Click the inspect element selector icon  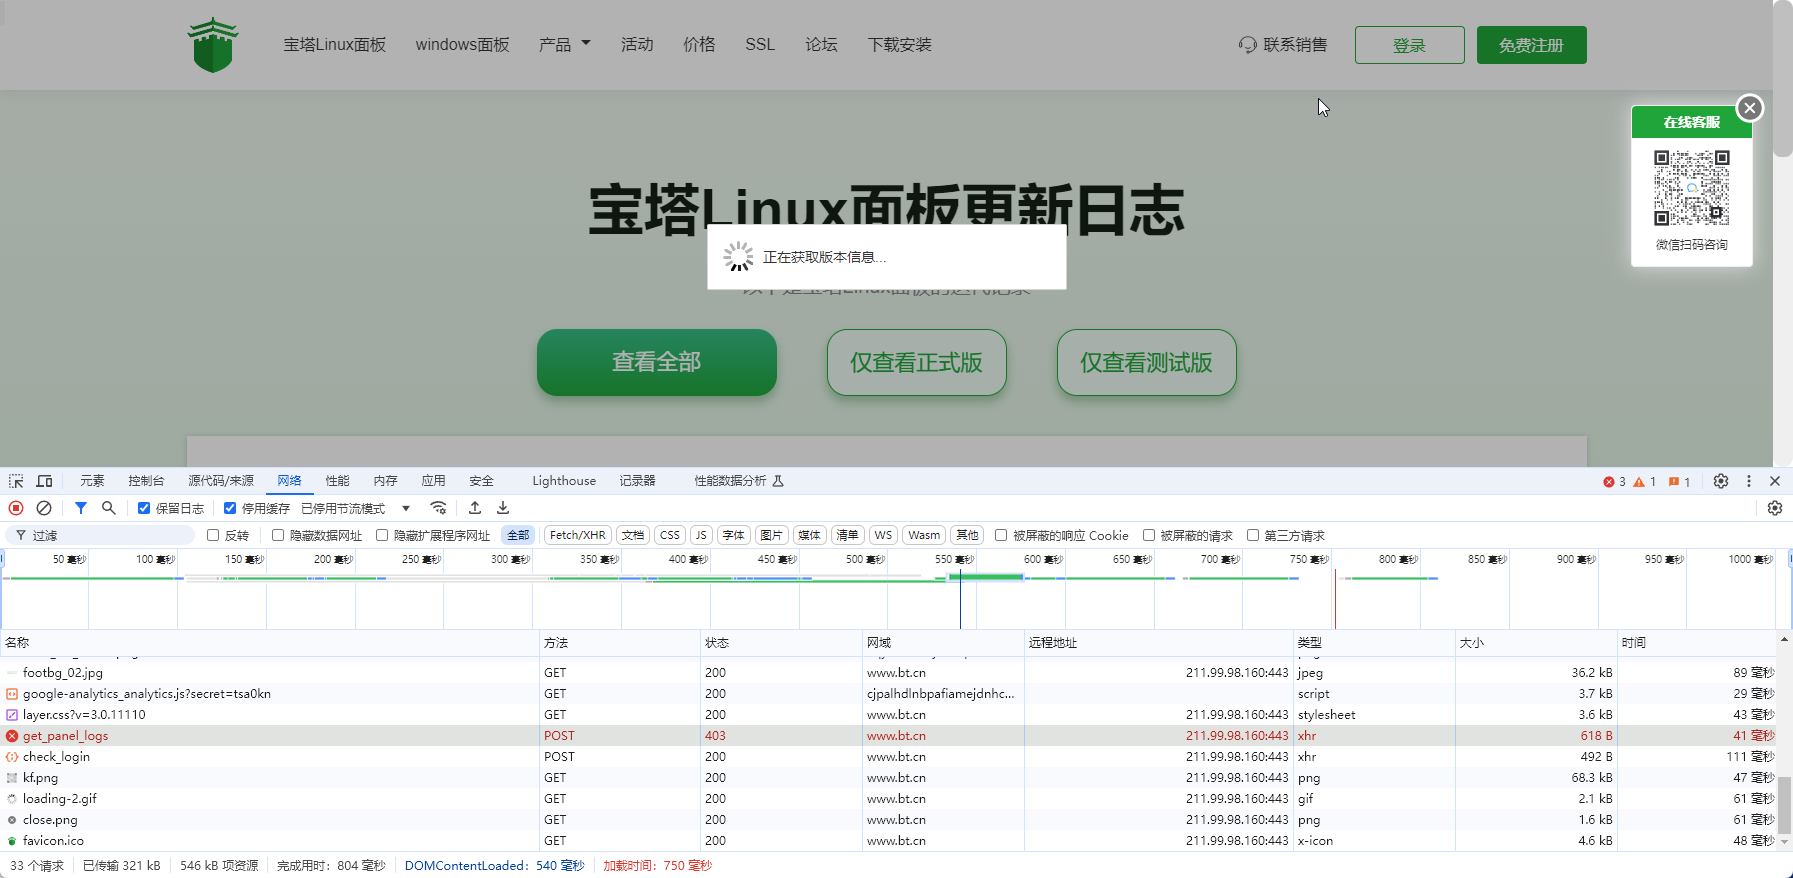[16, 481]
